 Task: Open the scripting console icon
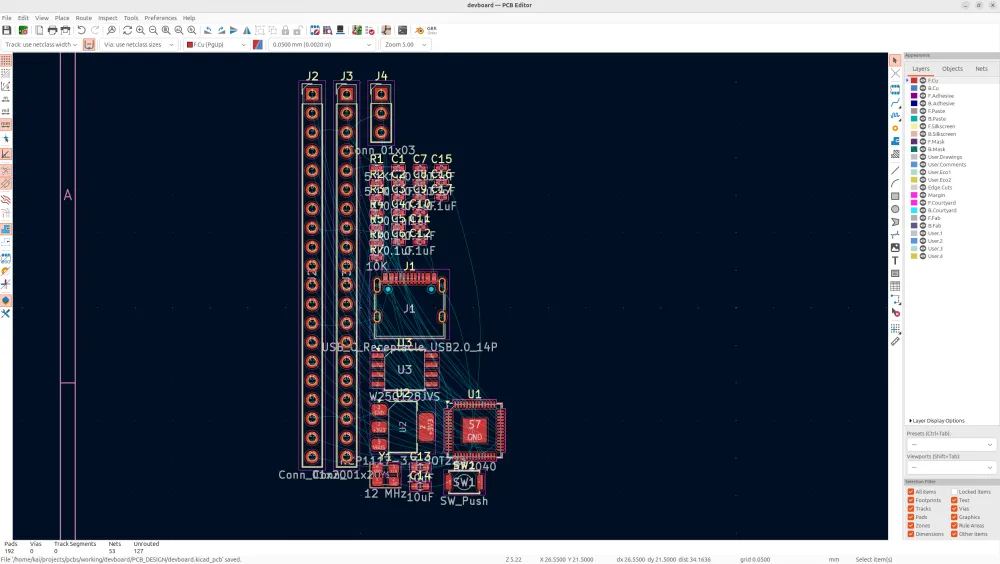[x=402, y=30]
